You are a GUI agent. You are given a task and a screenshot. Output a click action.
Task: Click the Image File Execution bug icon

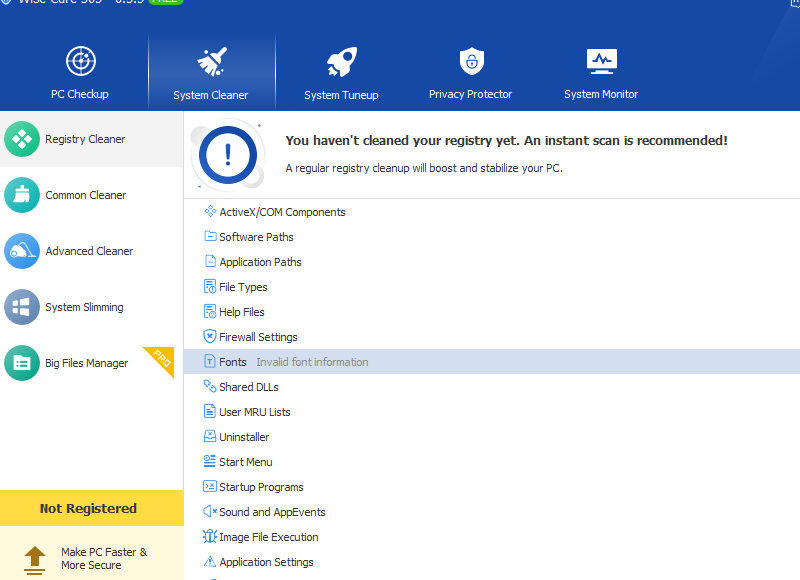210,536
